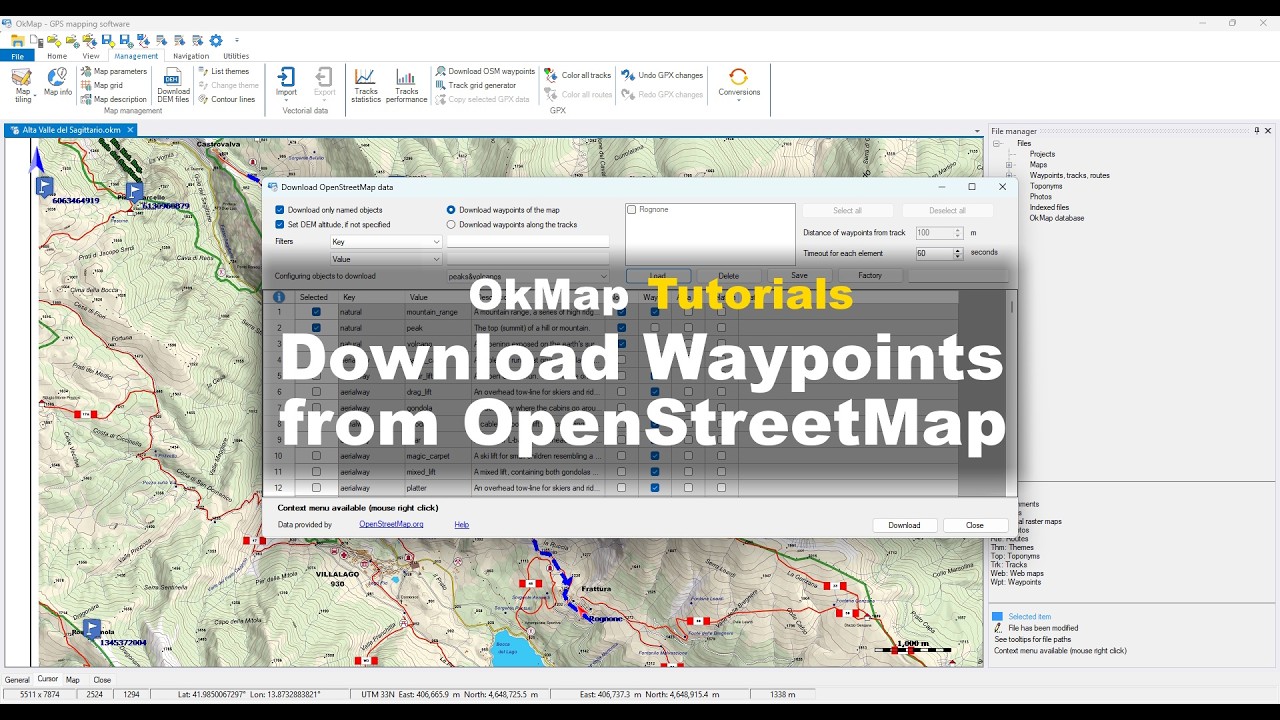The height and width of the screenshot is (720, 1280).
Task: Select Toponyms in File manager
Action: click(1046, 186)
